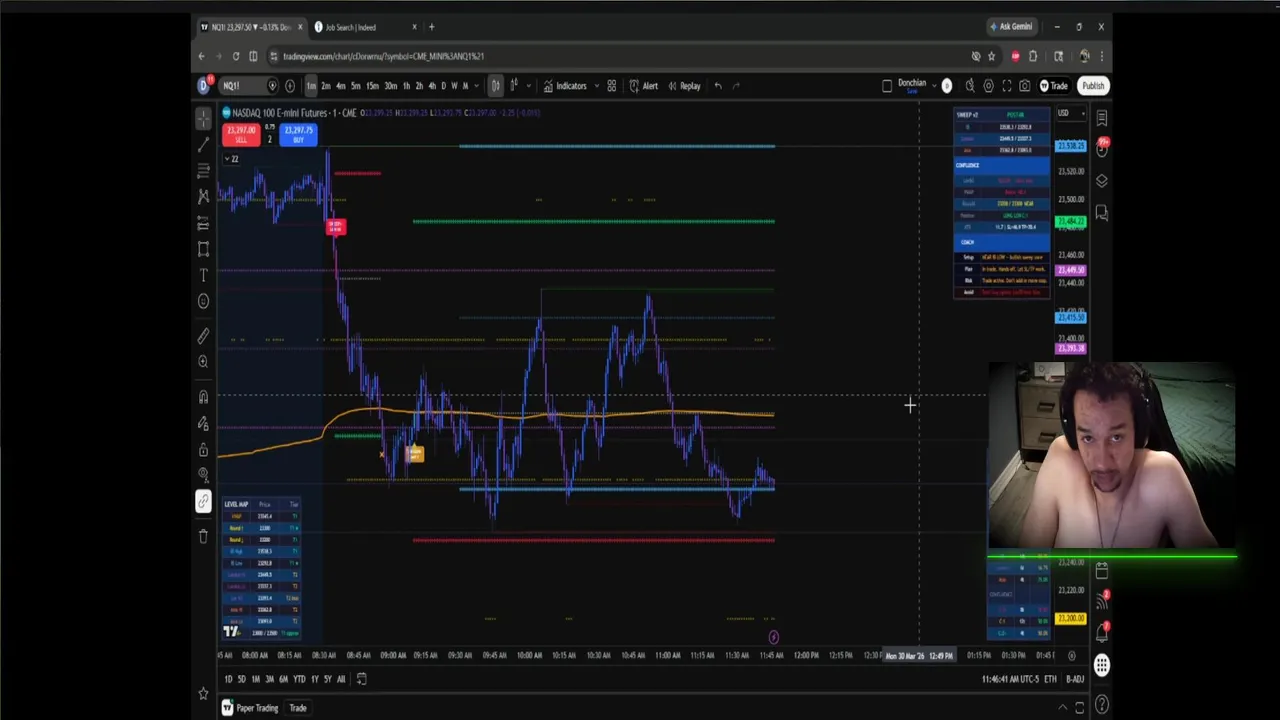Viewport: 1280px width, 720px height.
Task: Click the Ask Gemini button
Action: point(1012,27)
